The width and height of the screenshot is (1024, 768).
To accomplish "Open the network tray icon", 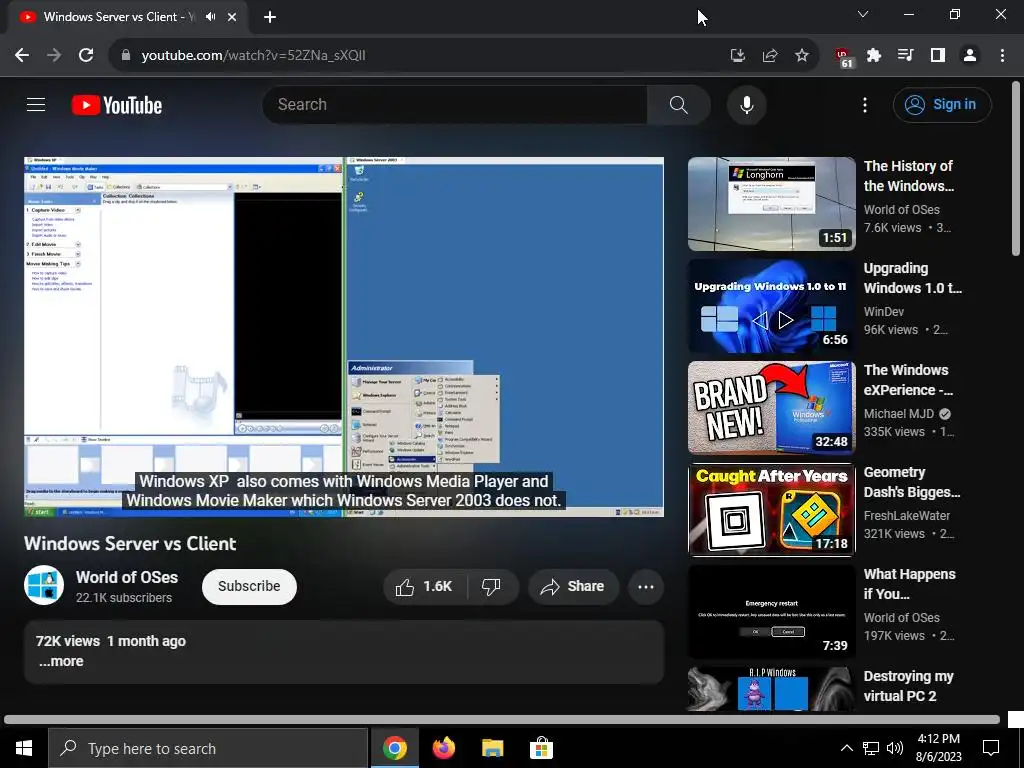I will click(871, 748).
